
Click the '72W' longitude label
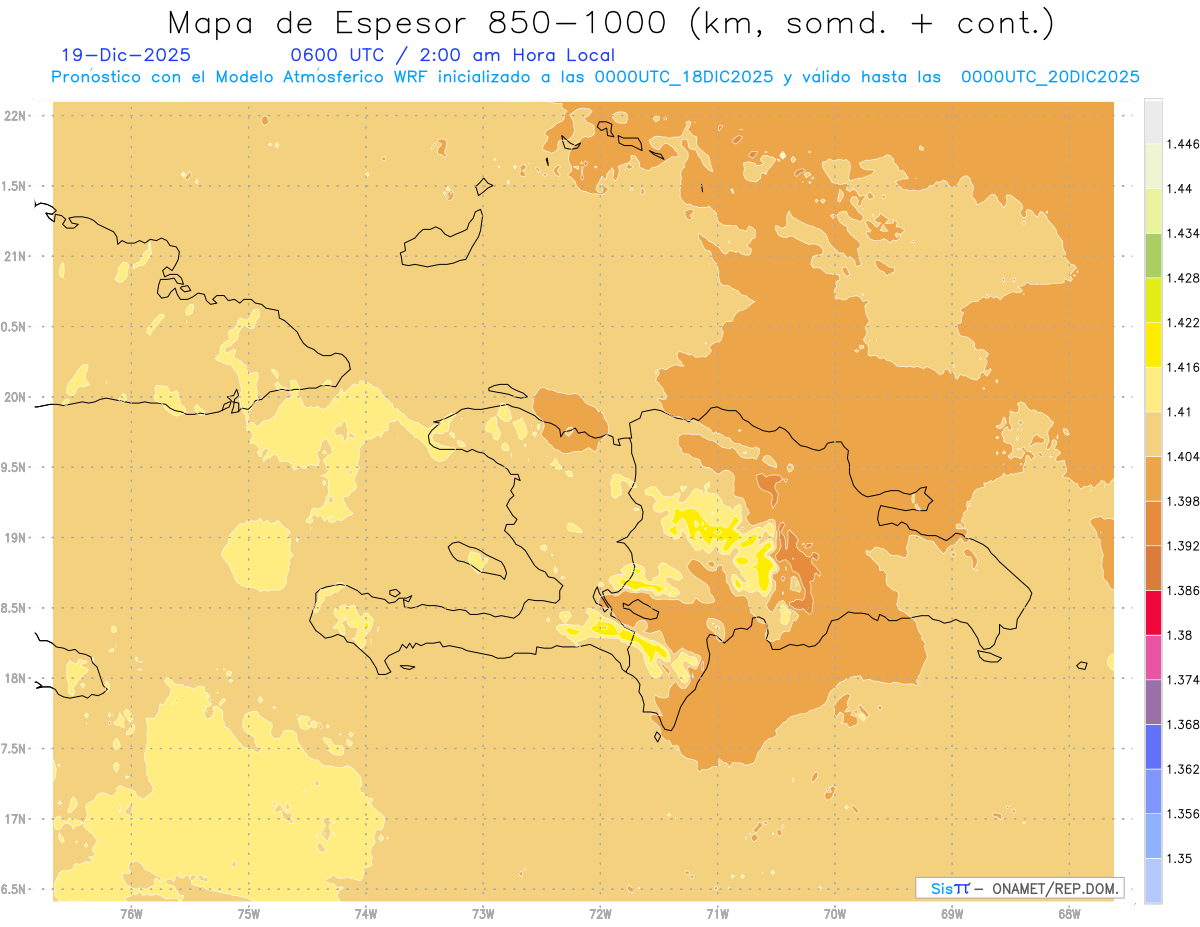click(x=600, y=914)
